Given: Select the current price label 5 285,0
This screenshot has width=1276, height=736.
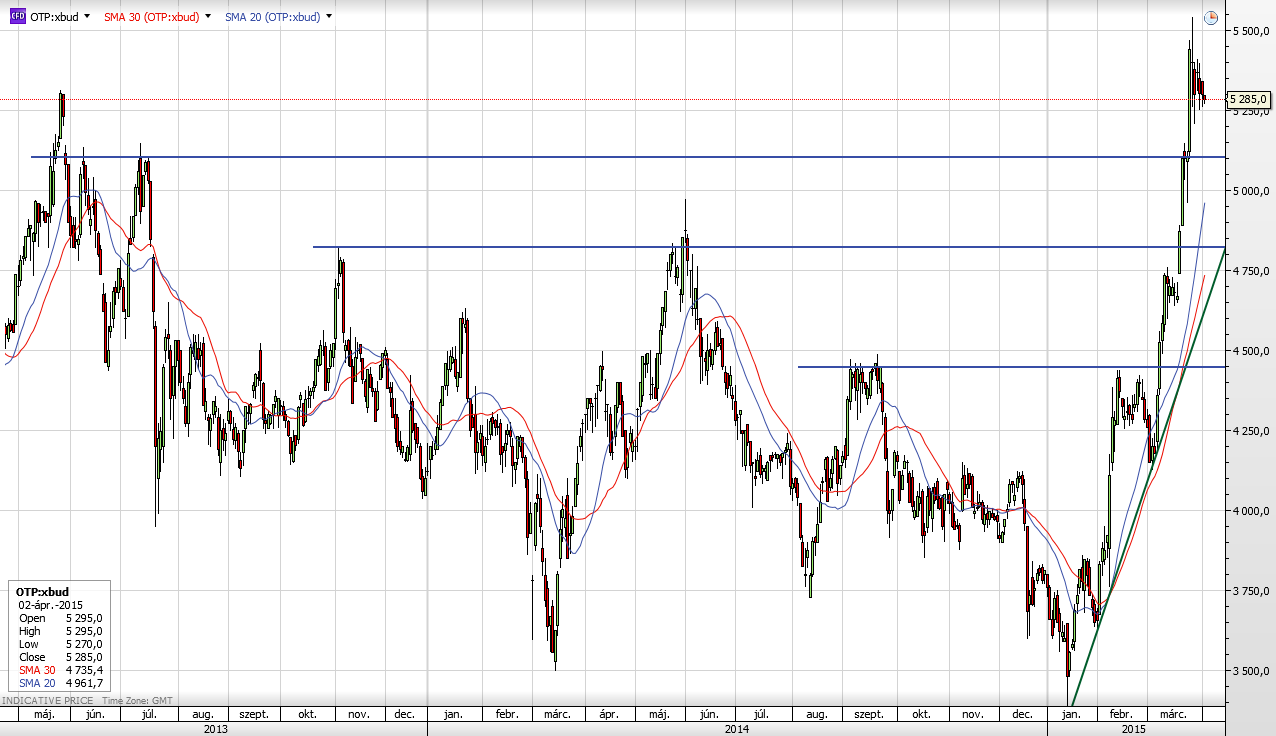Looking at the screenshot, I should (x=1249, y=99).
